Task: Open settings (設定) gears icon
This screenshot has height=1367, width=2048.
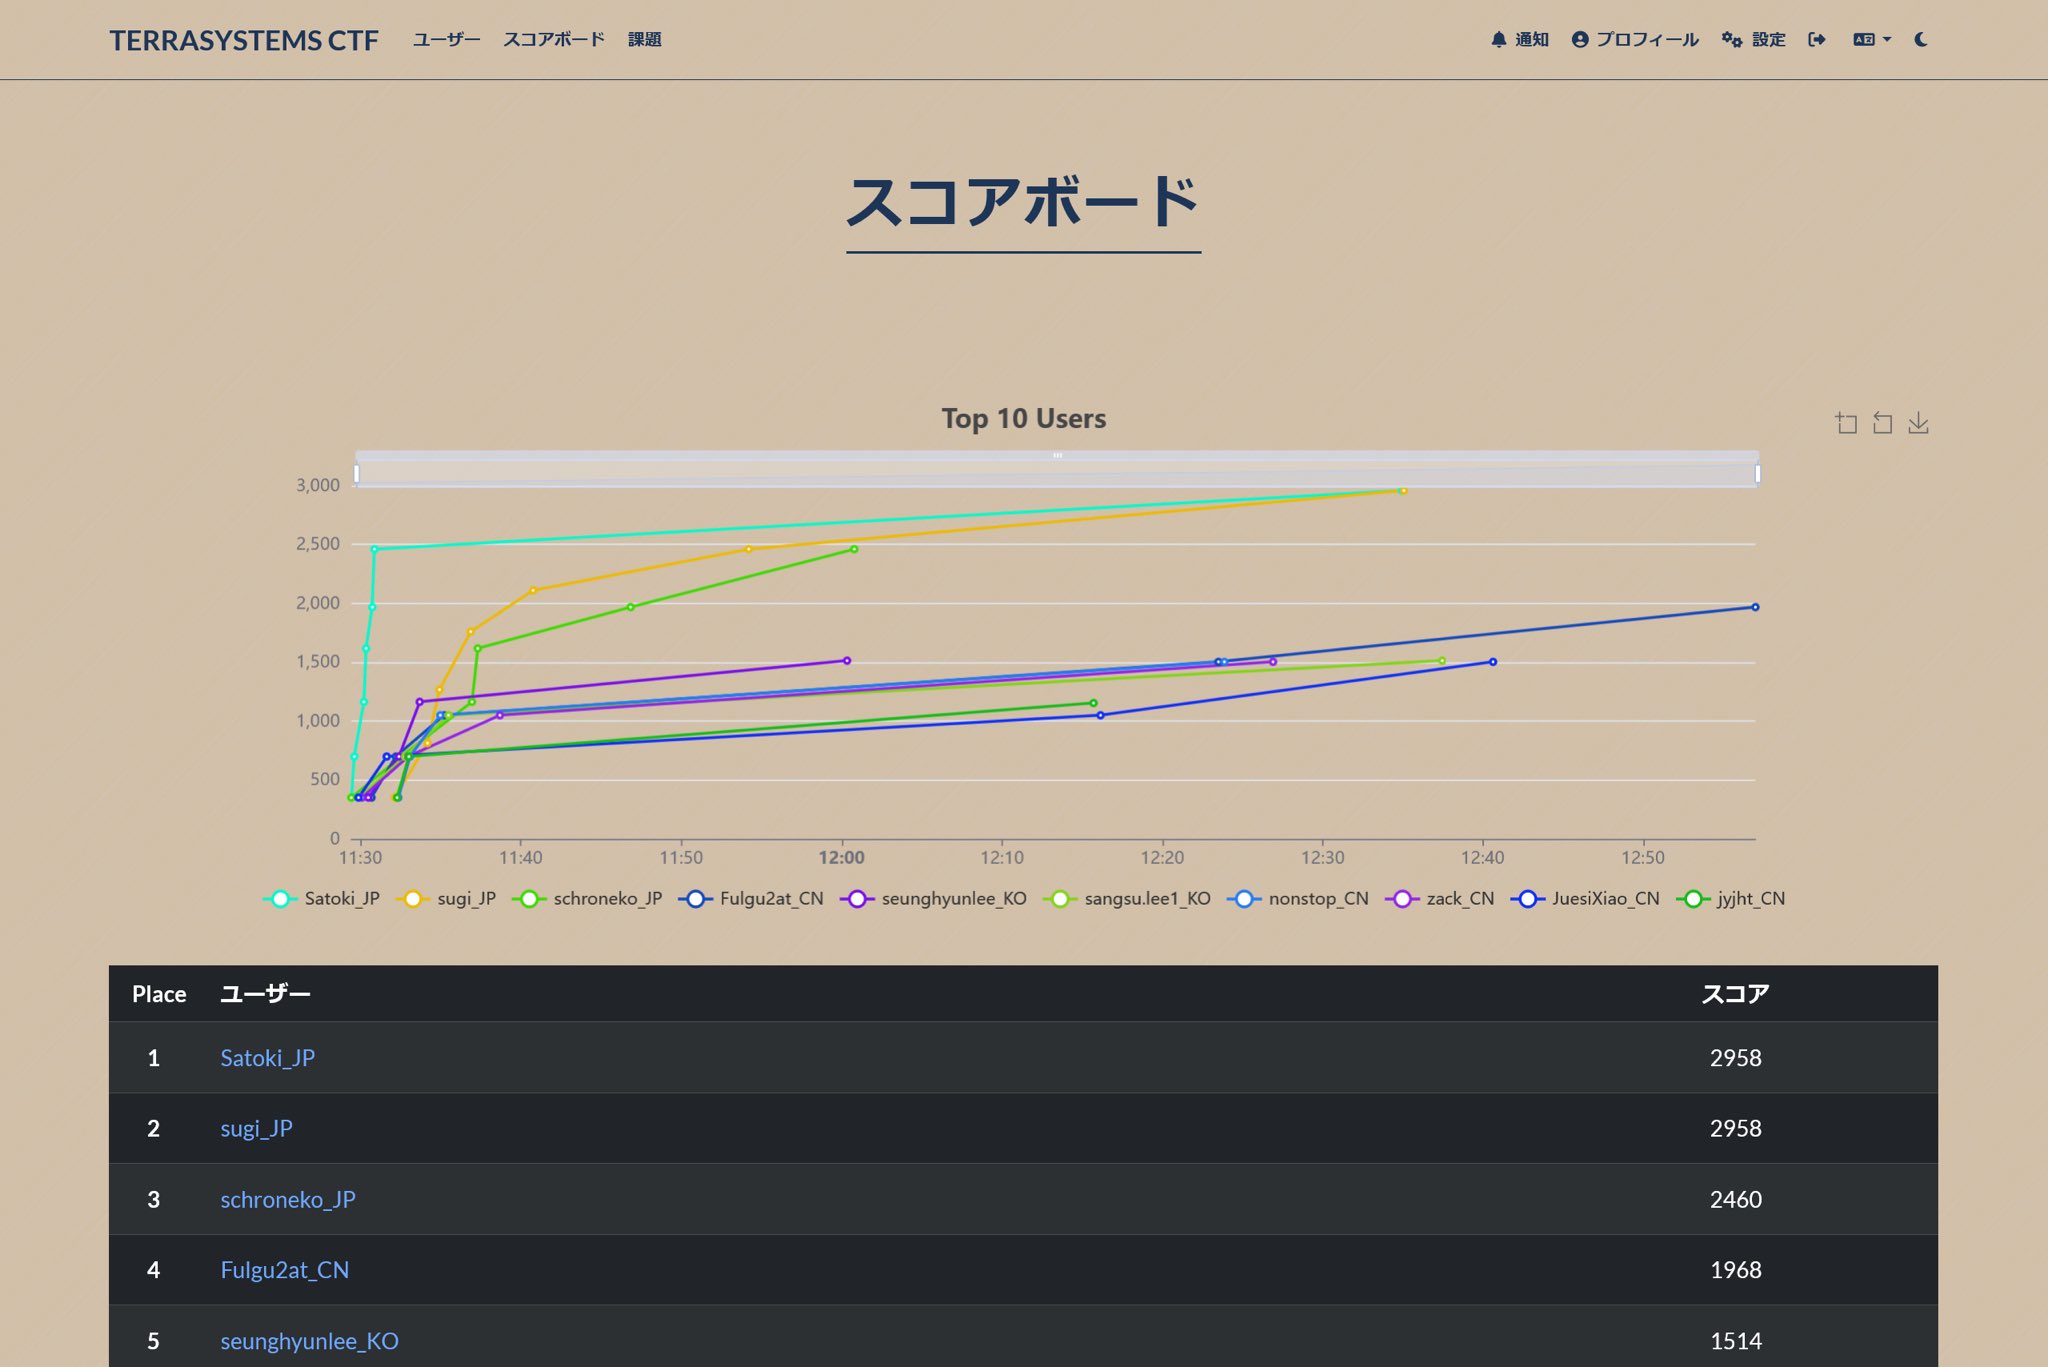Action: (1732, 40)
